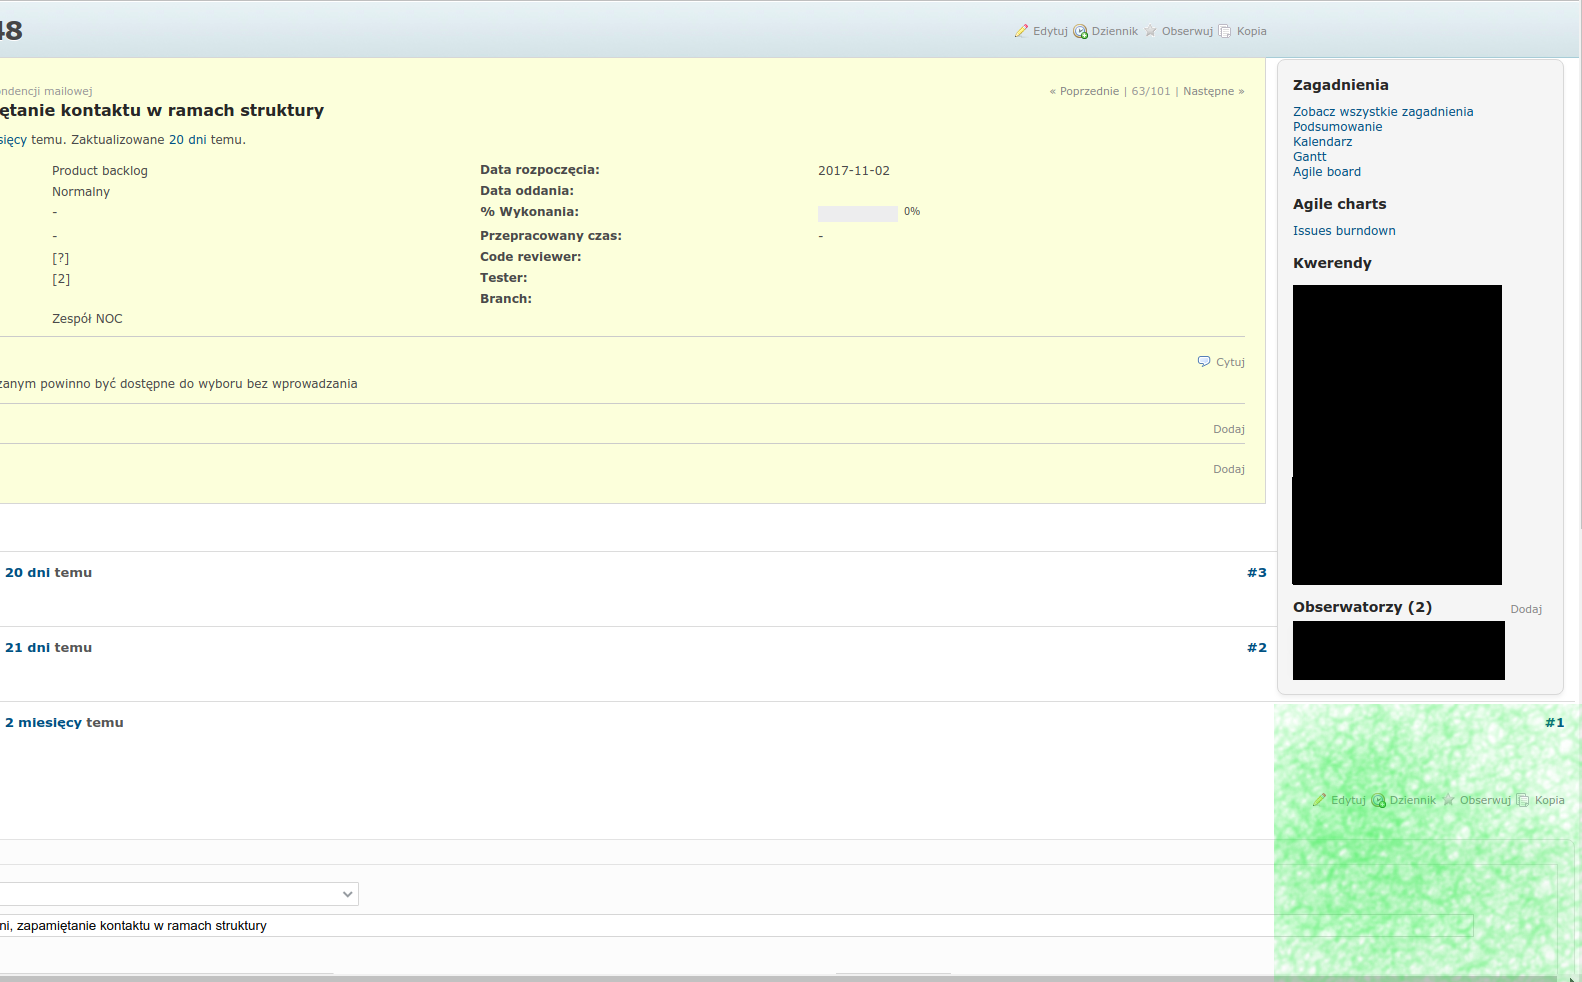Open the #1 note anchor link
The height and width of the screenshot is (982, 1582).
tap(1555, 723)
